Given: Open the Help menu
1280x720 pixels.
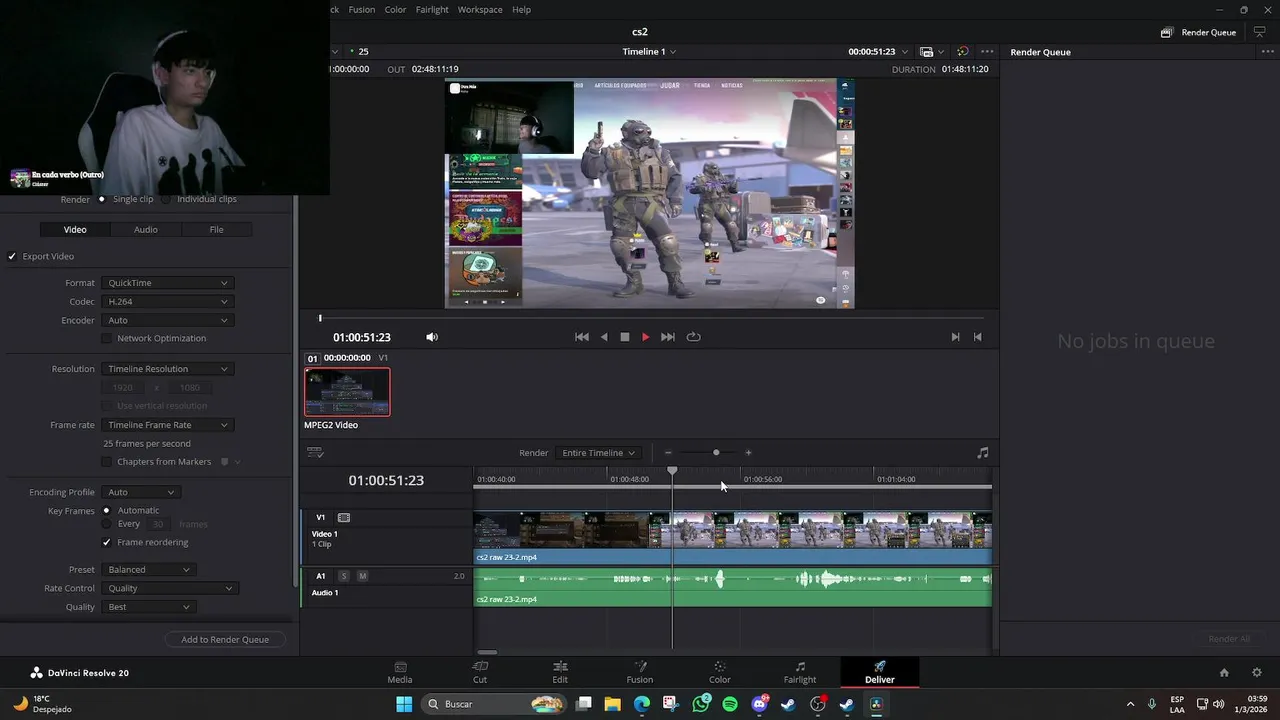Looking at the screenshot, I should coord(521,9).
